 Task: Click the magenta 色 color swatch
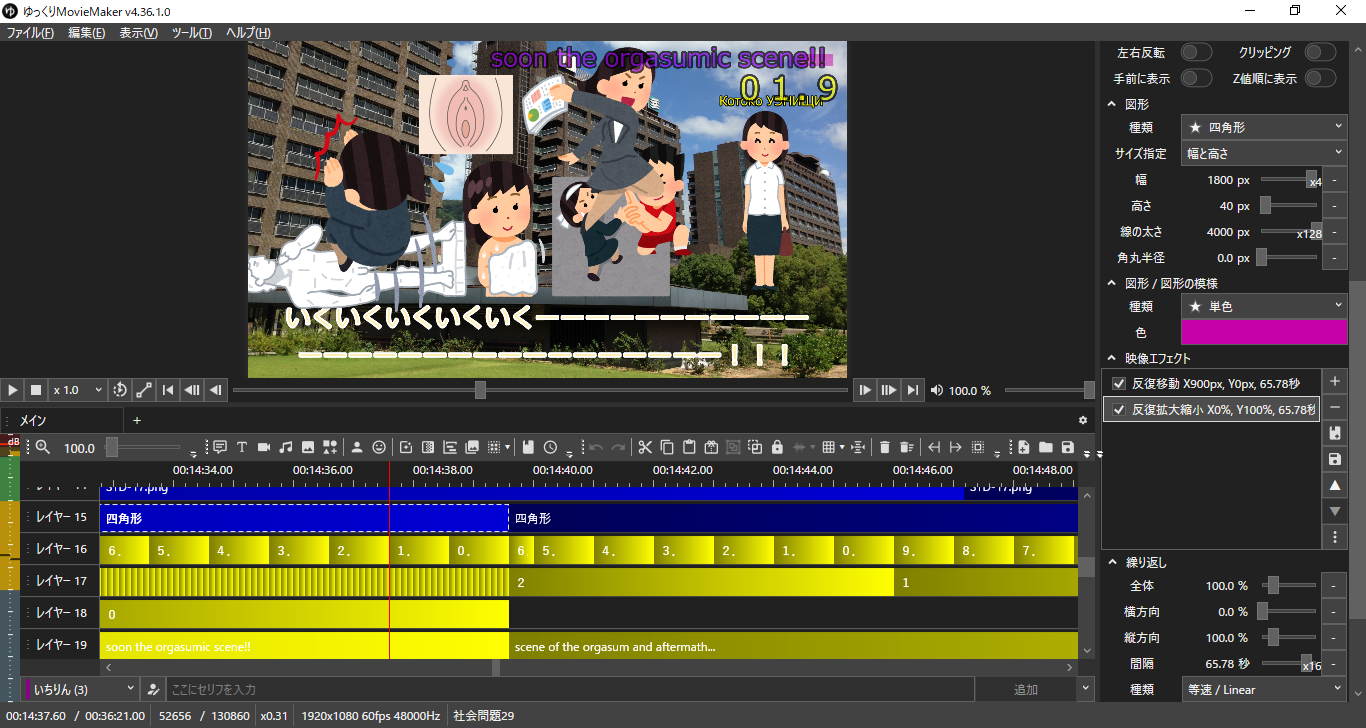(x=1264, y=332)
